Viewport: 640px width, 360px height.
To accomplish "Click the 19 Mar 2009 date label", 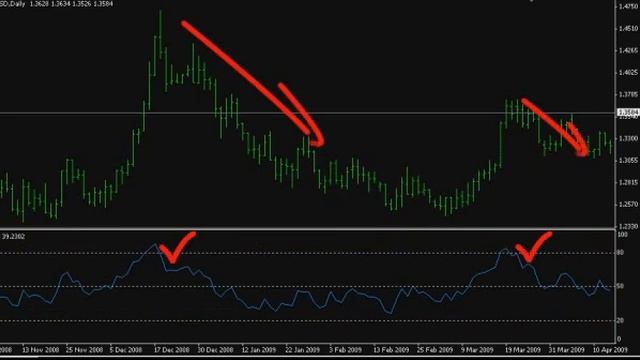I will point(522,350).
